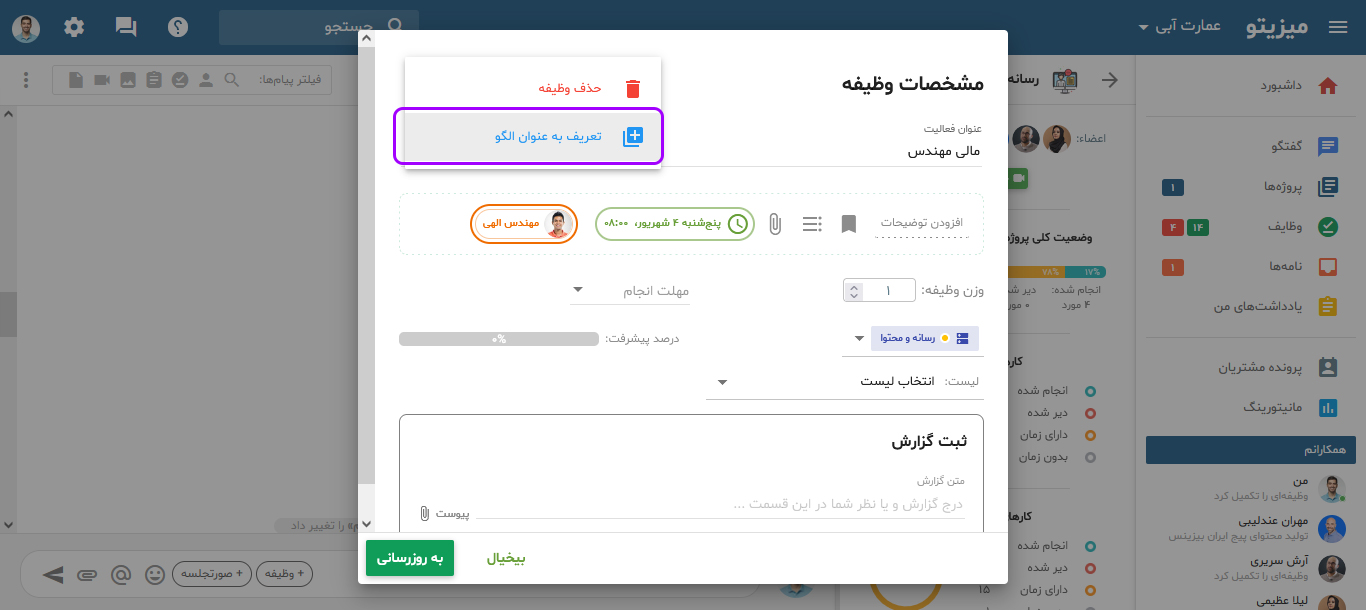
Task: Expand the رسانه و محتوا project dropdown
Action: (858, 338)
